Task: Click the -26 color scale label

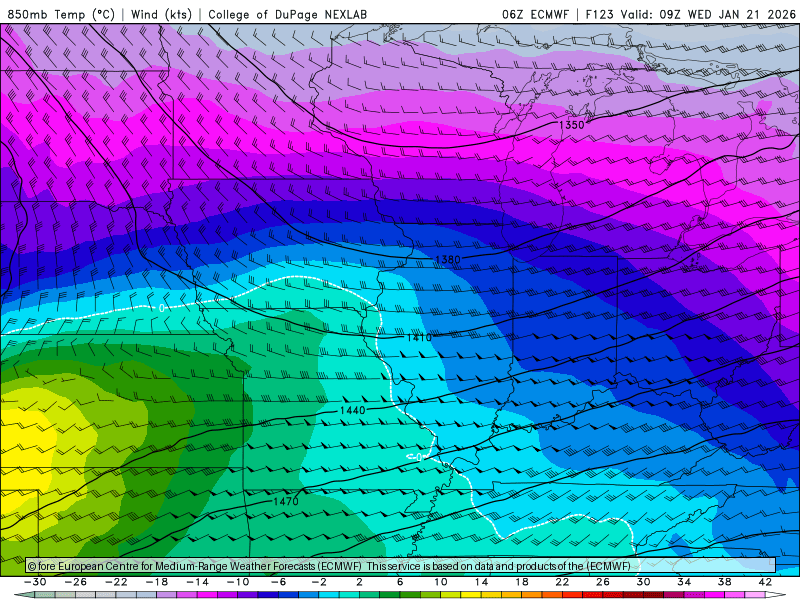Action: [76, 582]
